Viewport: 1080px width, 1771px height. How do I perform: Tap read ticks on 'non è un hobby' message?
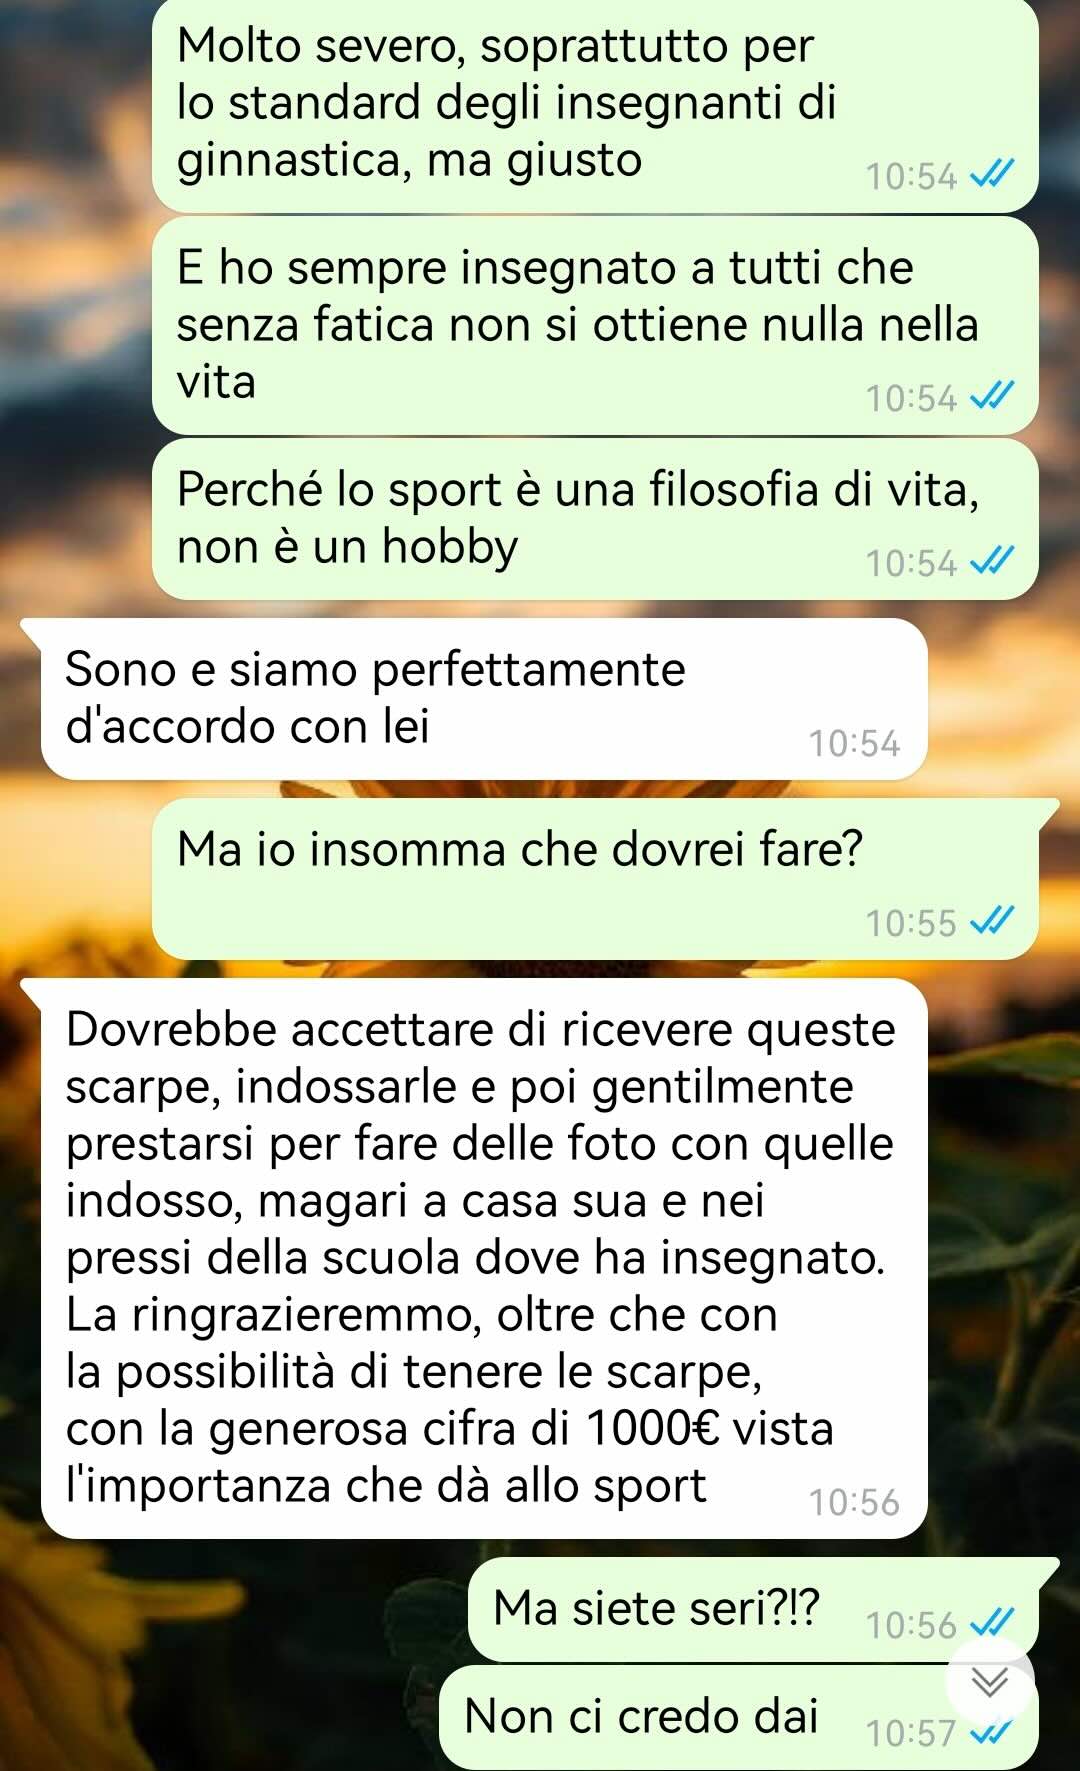(993, 563)
